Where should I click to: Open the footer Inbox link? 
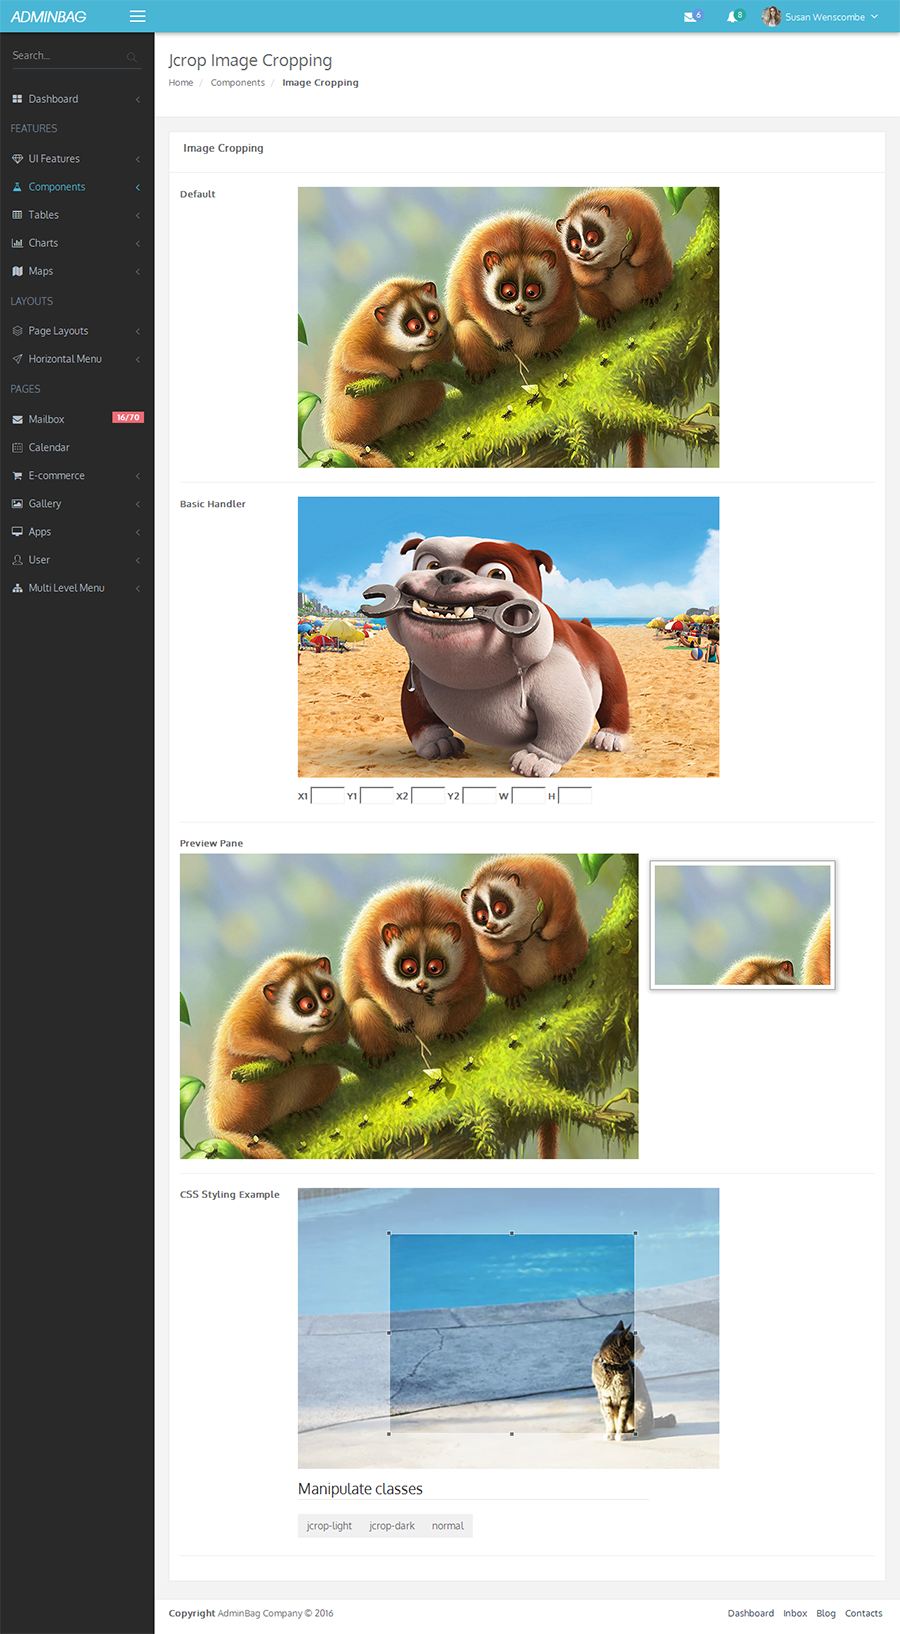point(795,1613)
